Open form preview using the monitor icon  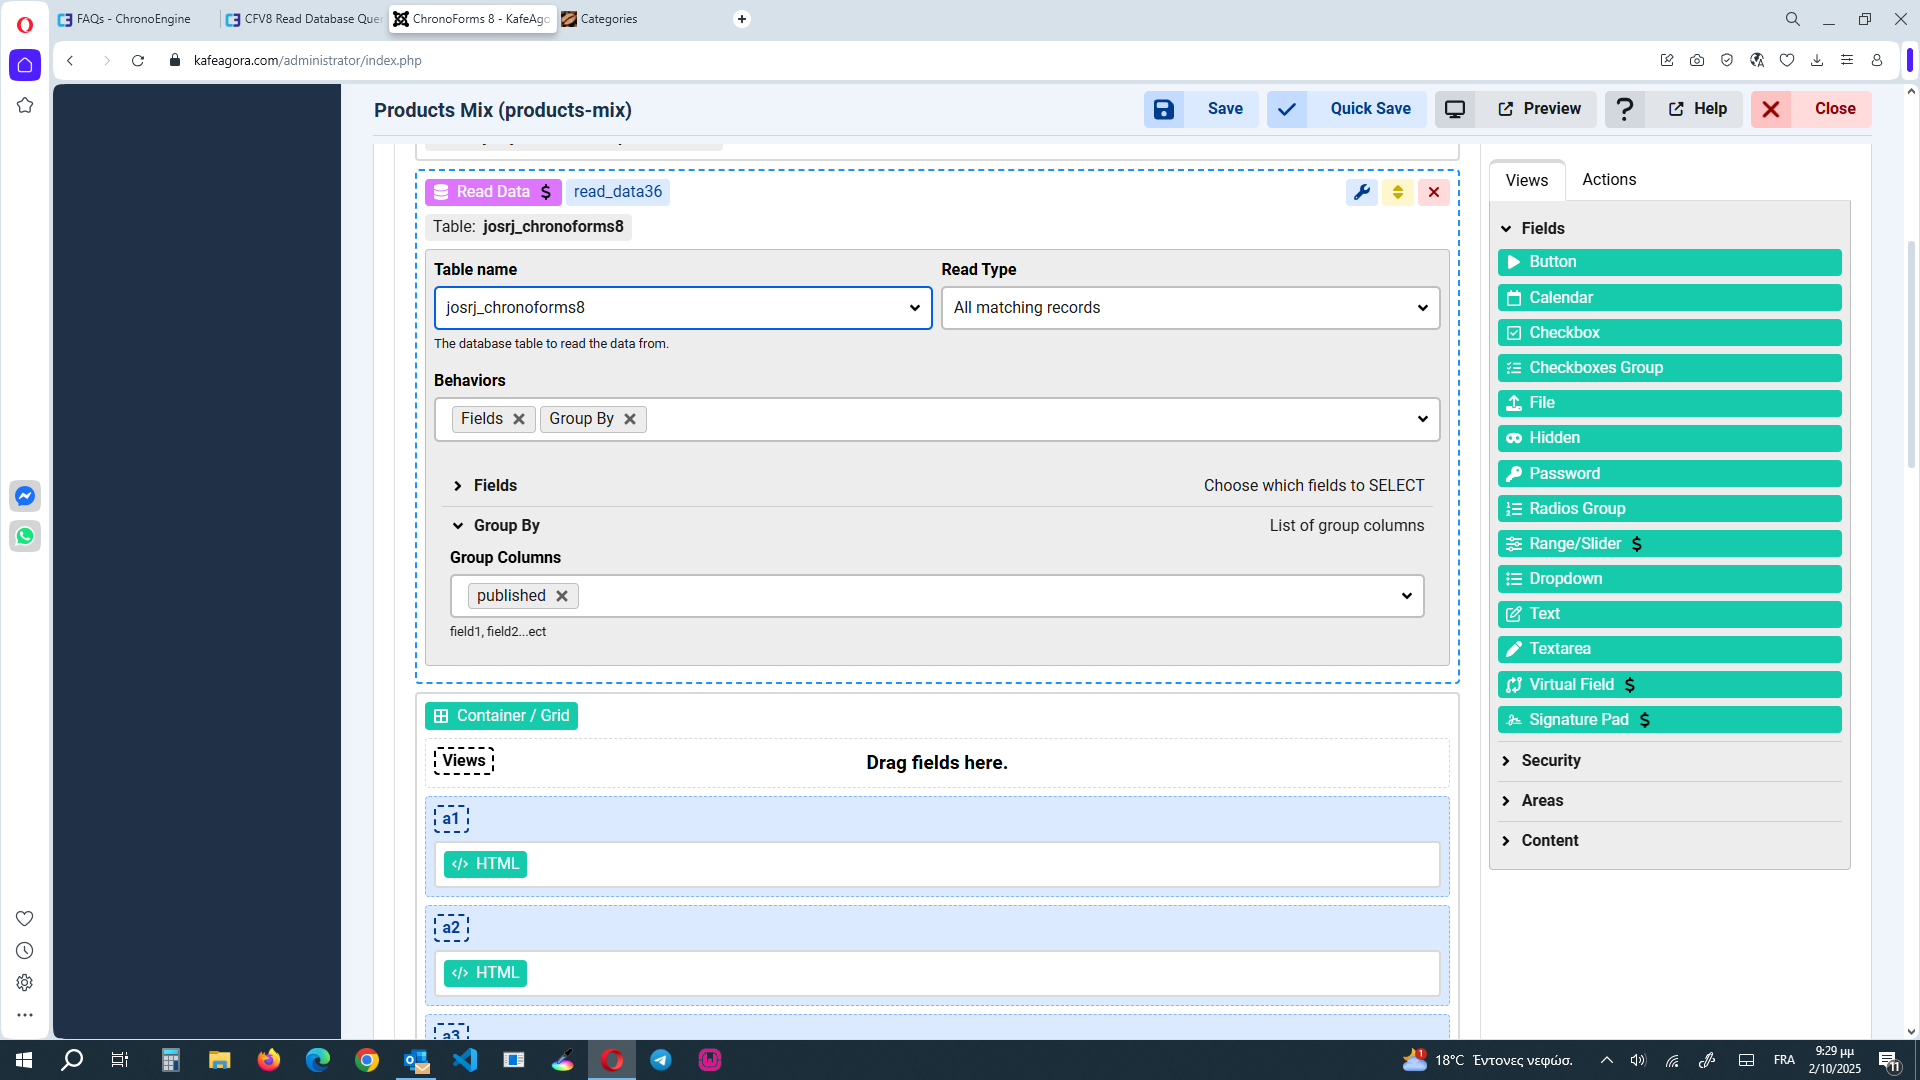1455,109
